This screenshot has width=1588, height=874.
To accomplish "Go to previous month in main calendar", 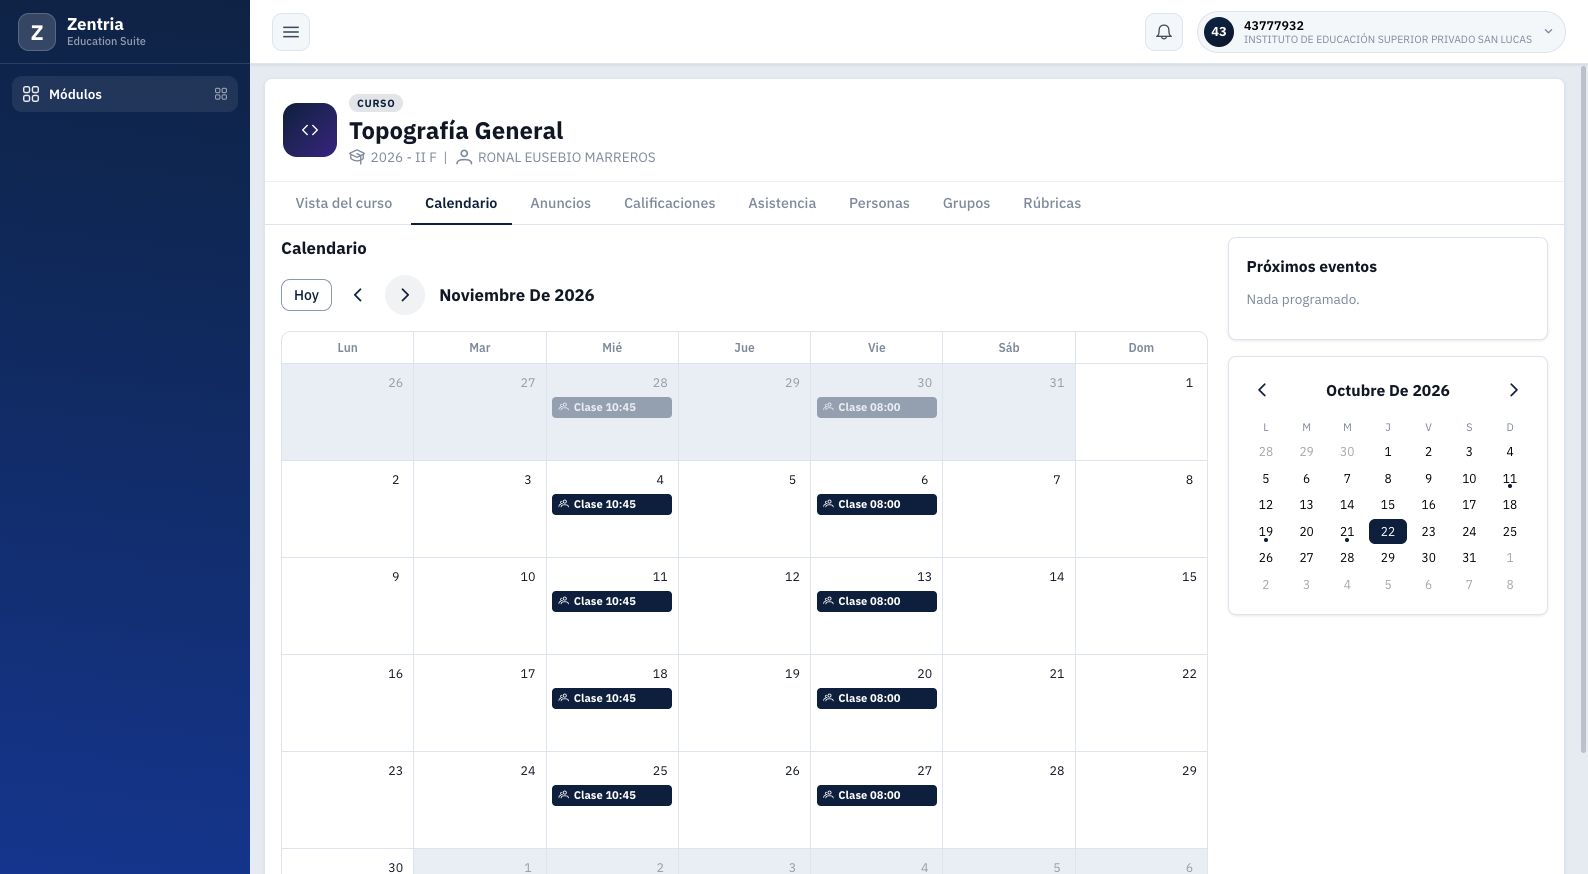I will (358, 295).
